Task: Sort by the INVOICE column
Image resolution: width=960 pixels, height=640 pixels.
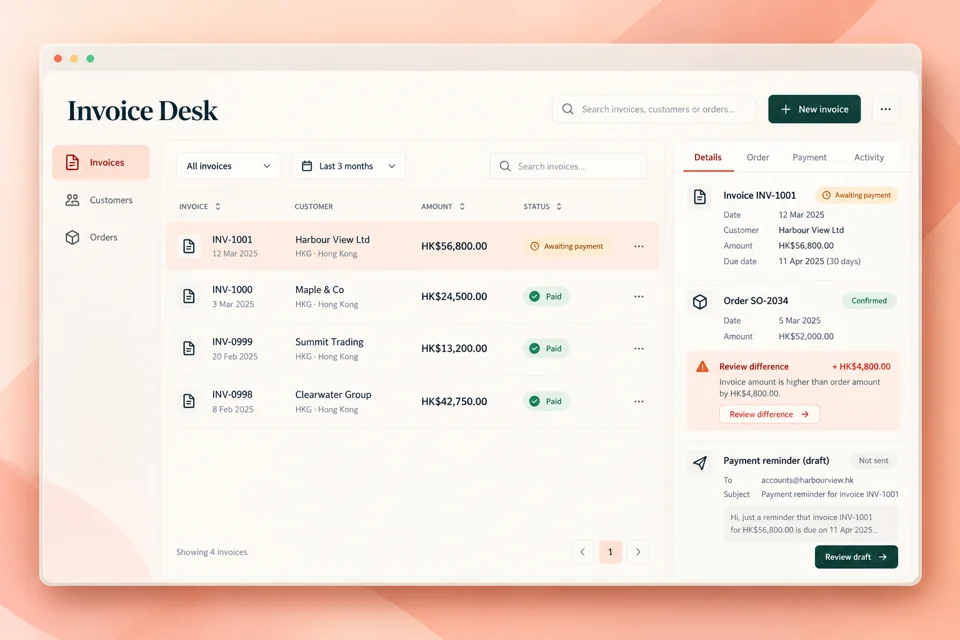Action: [x=200, y=206]
